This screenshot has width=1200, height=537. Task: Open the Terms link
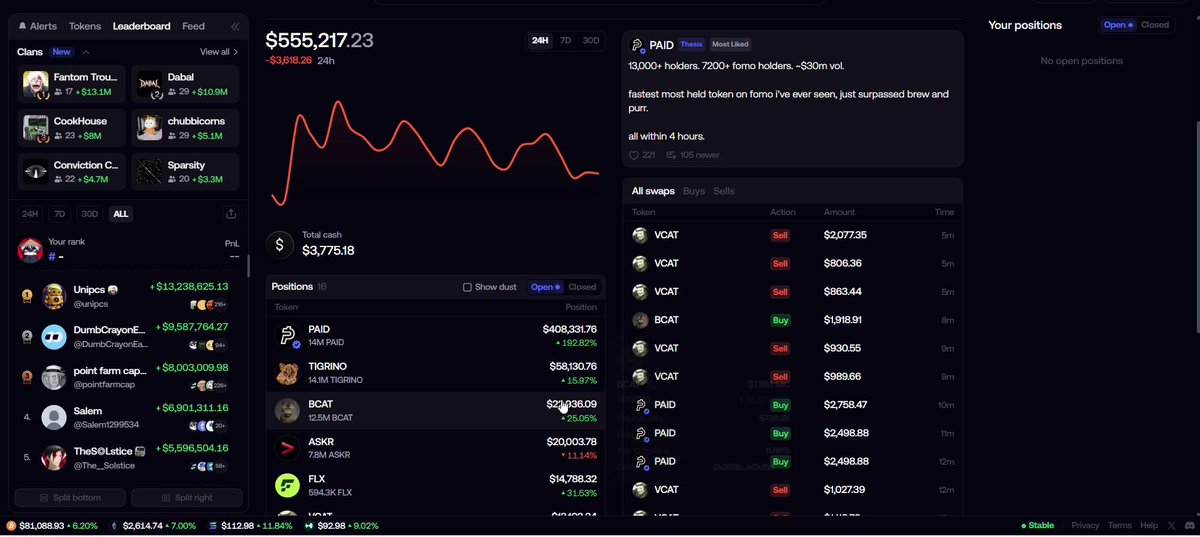point(1119,526)
